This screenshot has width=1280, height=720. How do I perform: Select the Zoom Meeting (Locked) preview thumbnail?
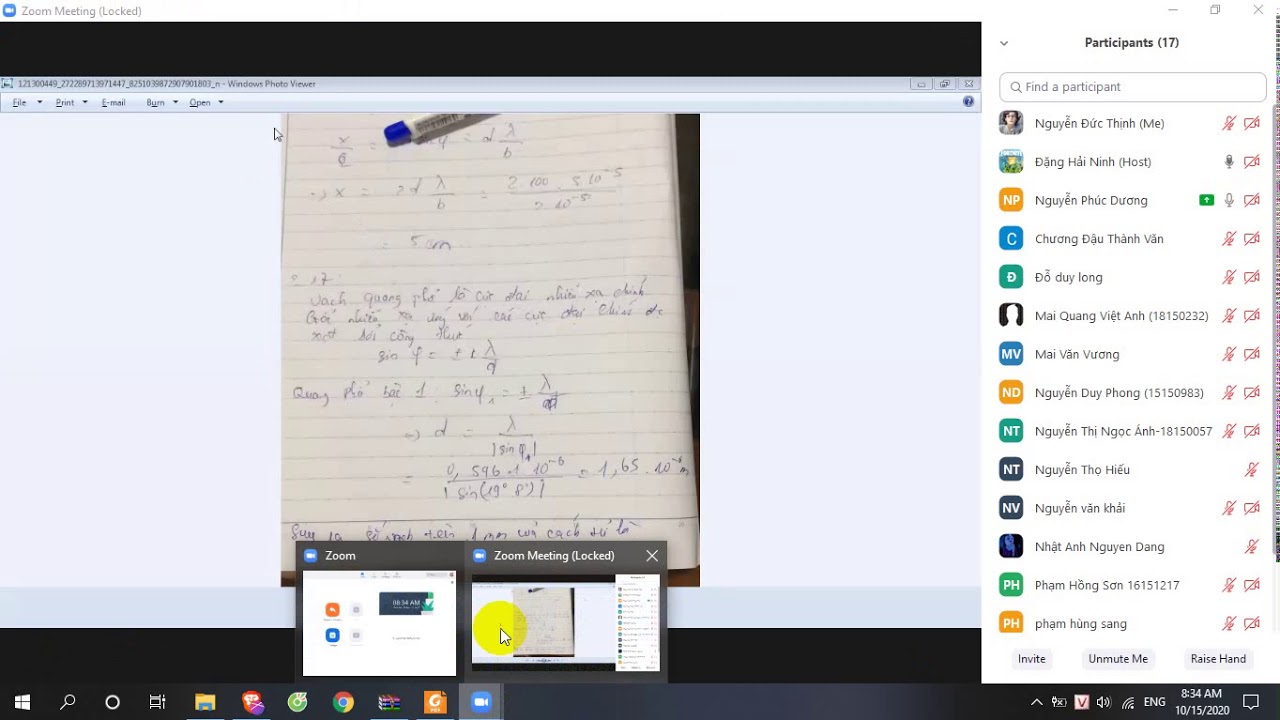click(565, 623)
